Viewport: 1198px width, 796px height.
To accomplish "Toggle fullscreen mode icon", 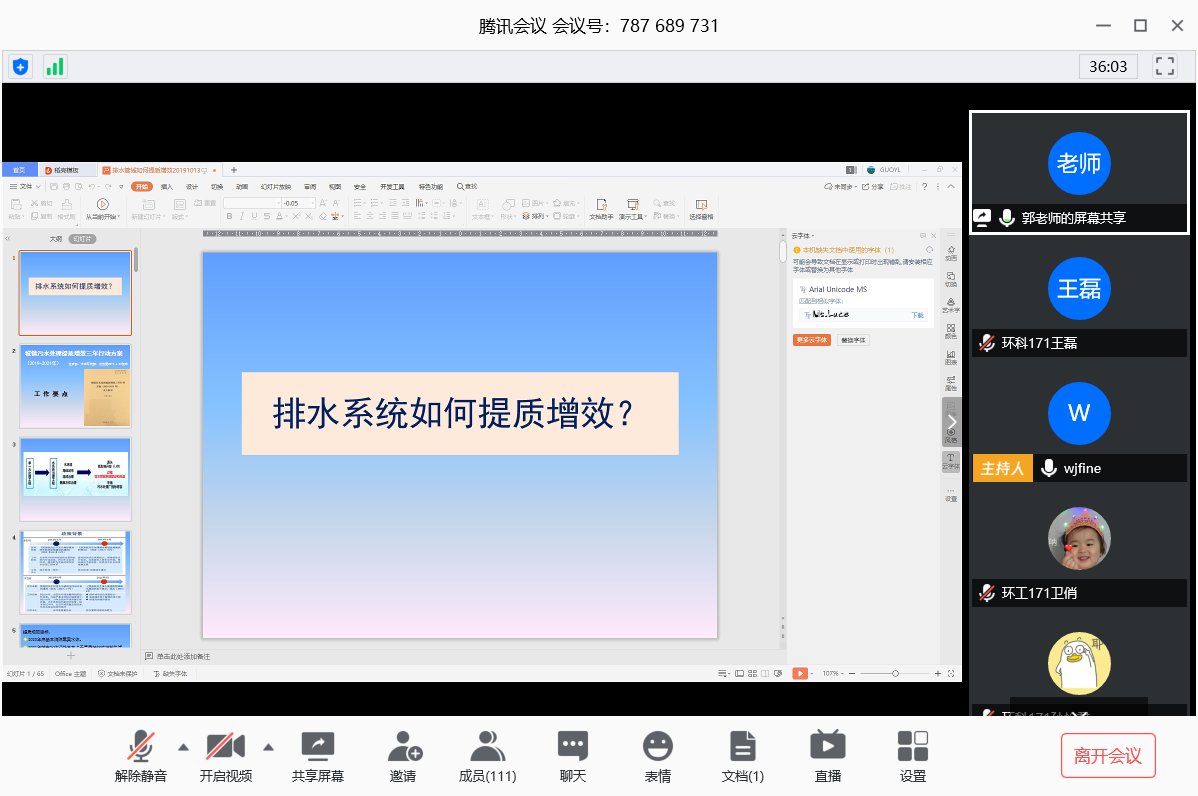I will (1164, 67).
